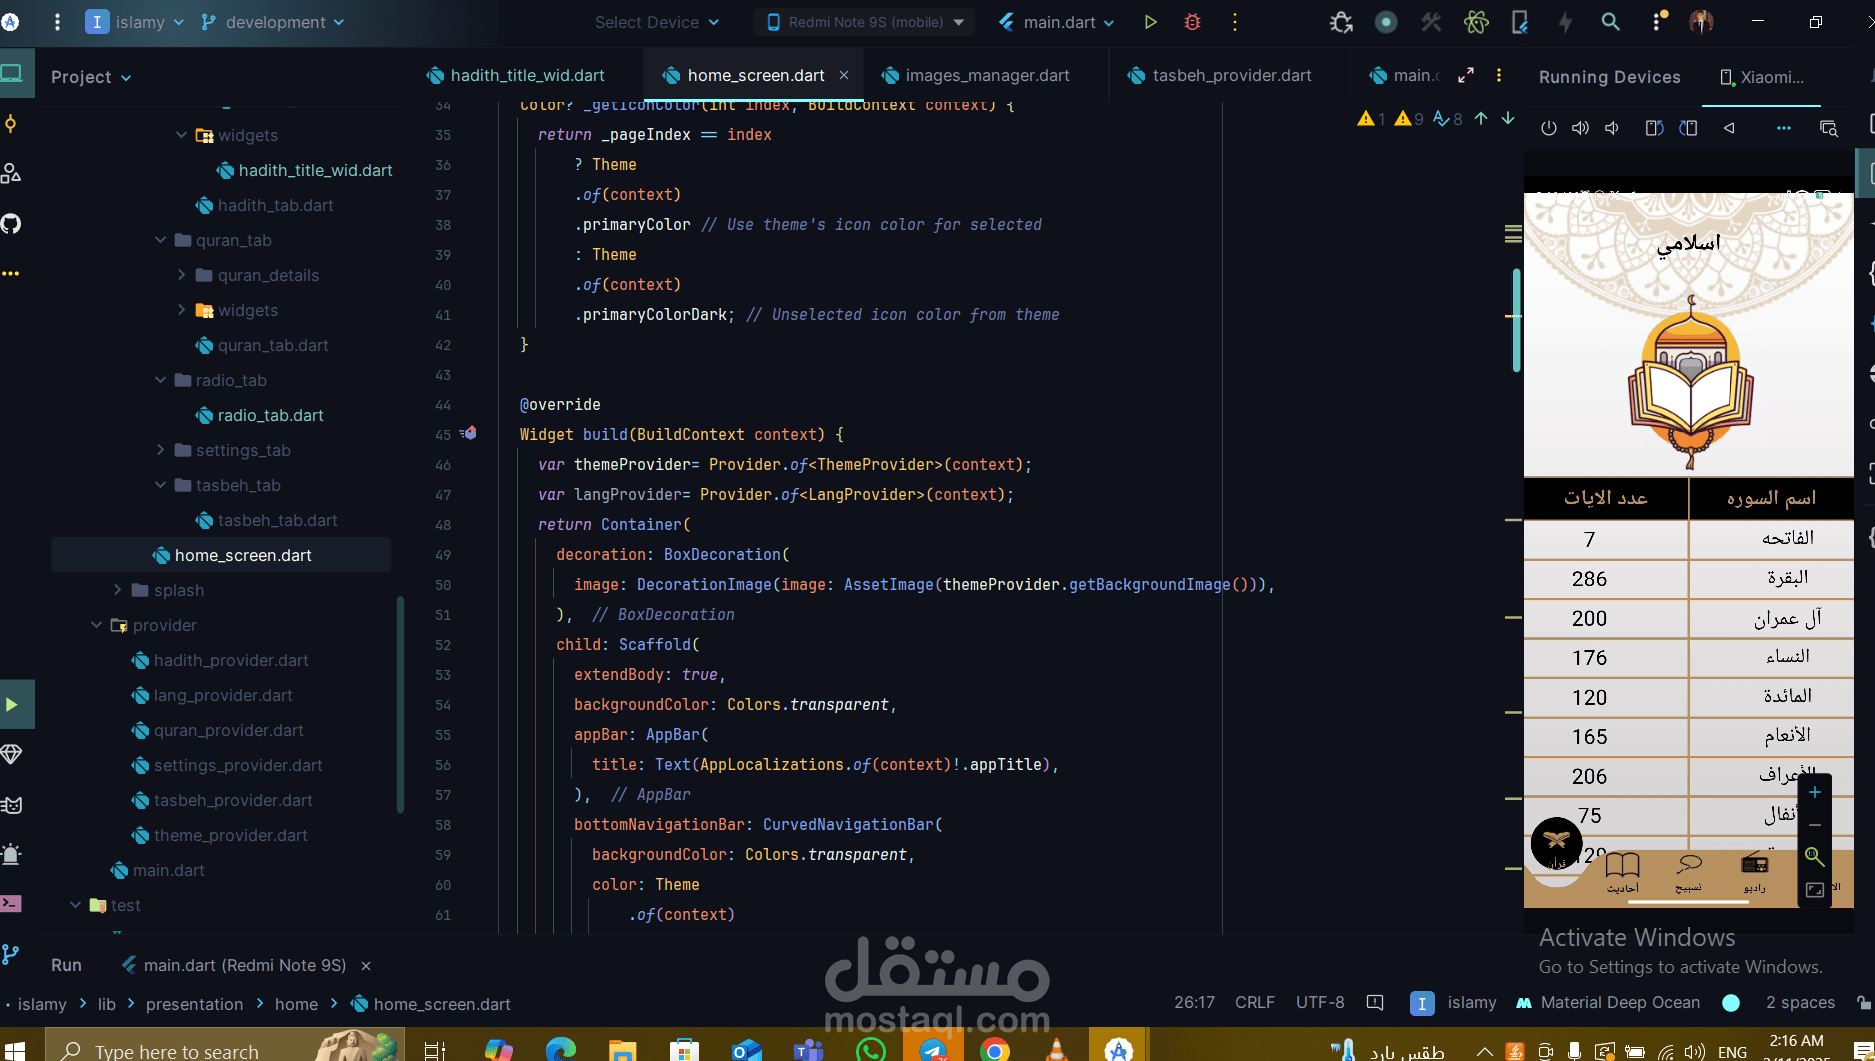
Task: Rotate the device right
Action: tap(1689, 128)
